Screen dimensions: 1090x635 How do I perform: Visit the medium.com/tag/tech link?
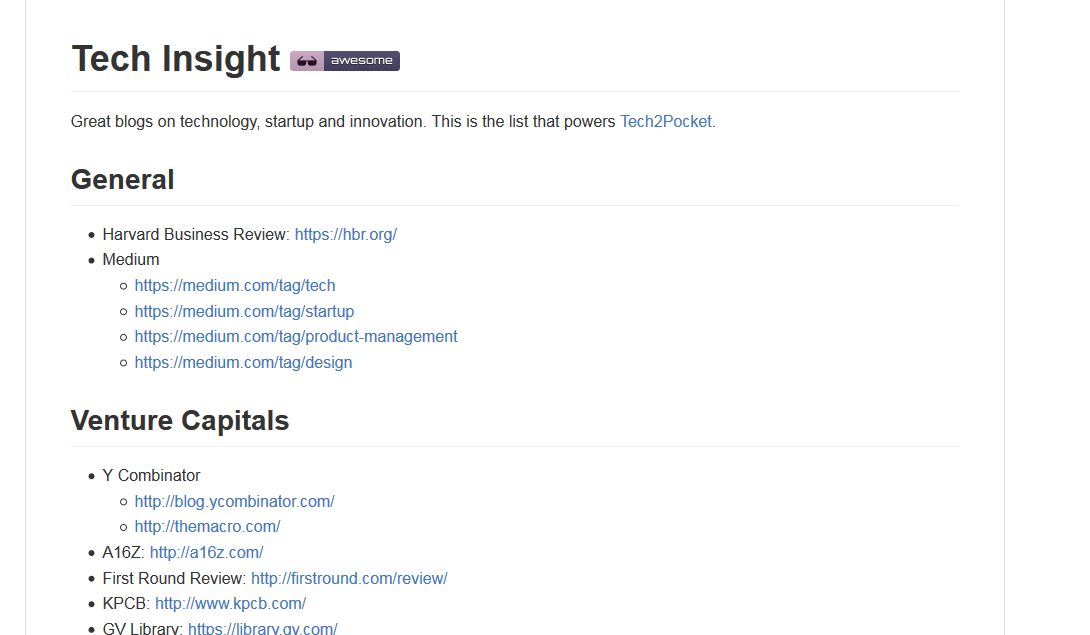click(x=235, y=285)
